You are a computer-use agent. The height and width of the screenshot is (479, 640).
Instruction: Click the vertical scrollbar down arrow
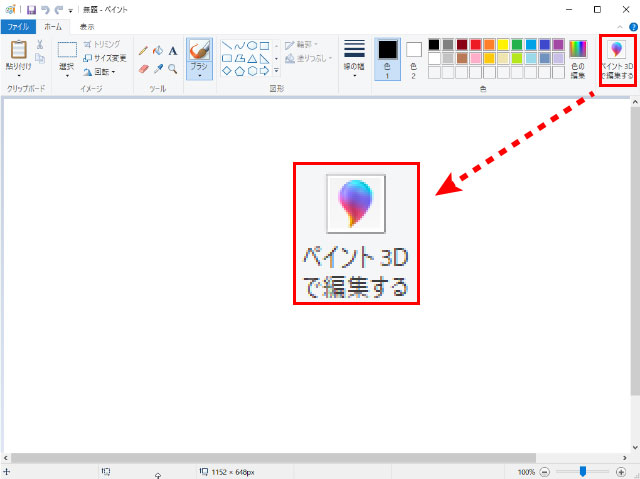pyautogui.click(x=635, y=447)
